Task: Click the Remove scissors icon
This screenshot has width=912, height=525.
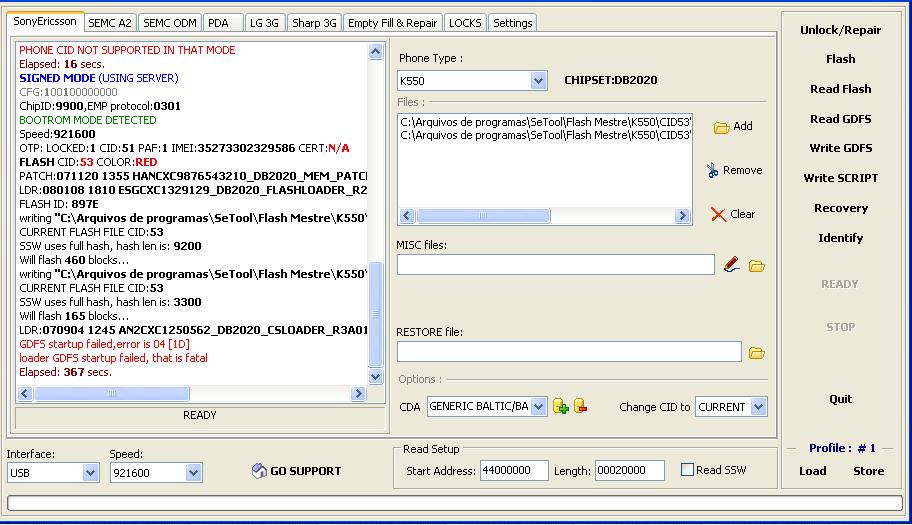Action: click(712, 170)
